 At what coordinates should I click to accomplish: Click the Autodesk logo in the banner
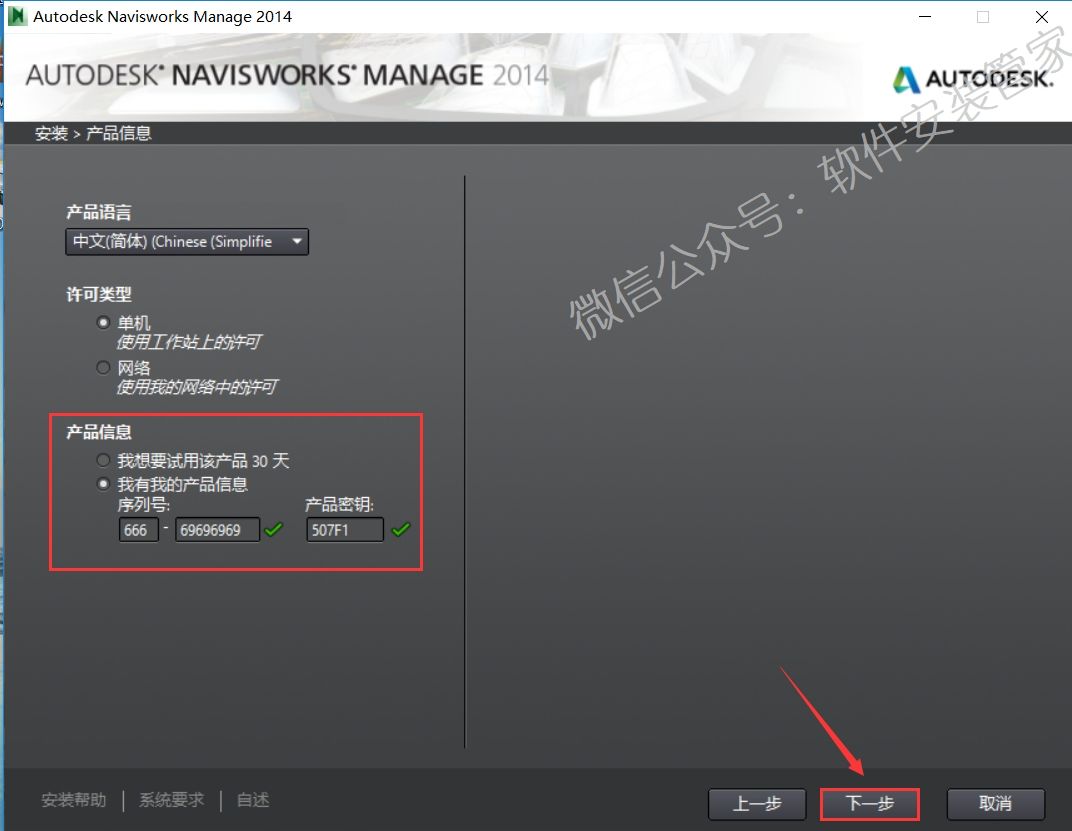(x=972, y=79)
